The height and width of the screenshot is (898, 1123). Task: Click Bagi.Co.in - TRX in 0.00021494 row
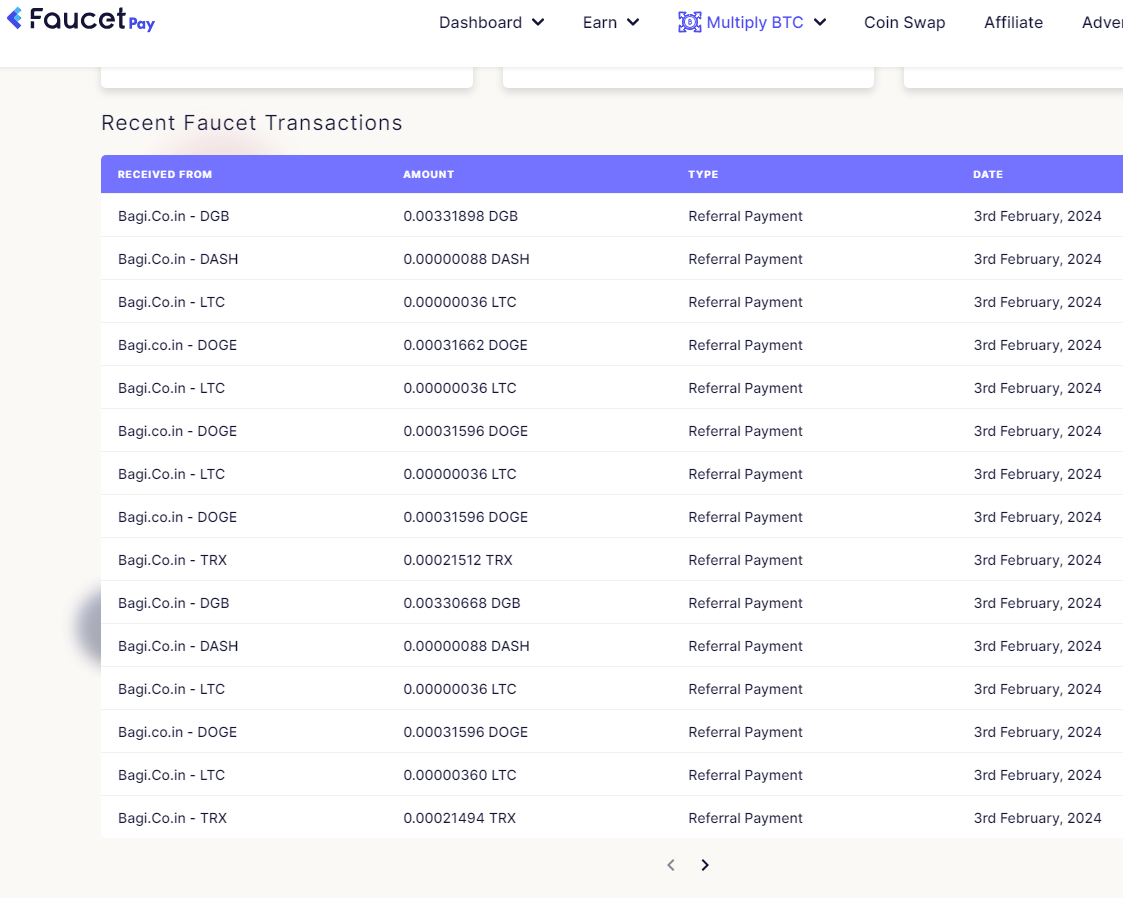[x=173, y=818]
